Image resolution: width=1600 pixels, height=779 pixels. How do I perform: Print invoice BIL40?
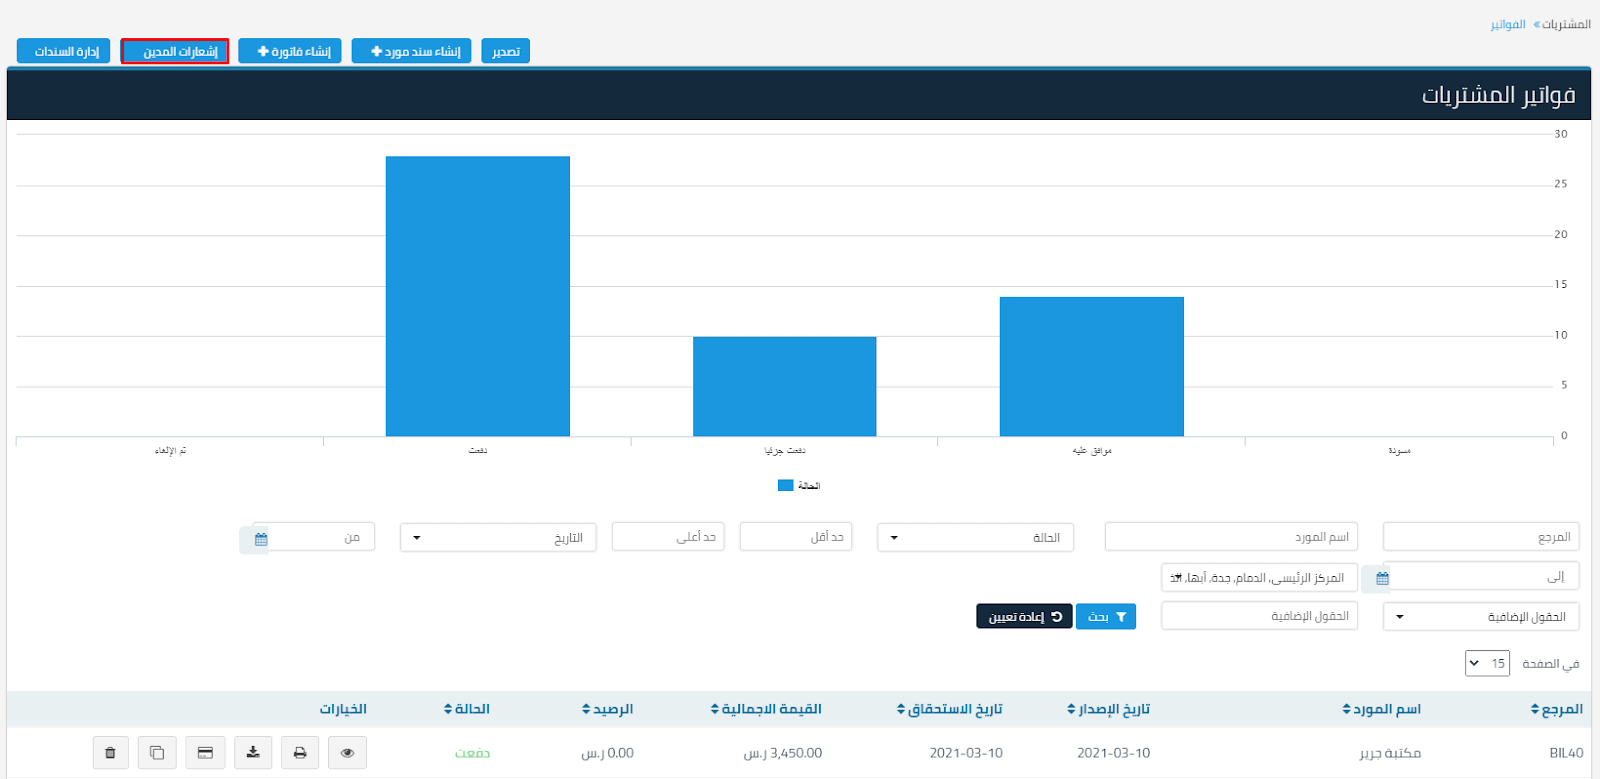coord(300,753)
